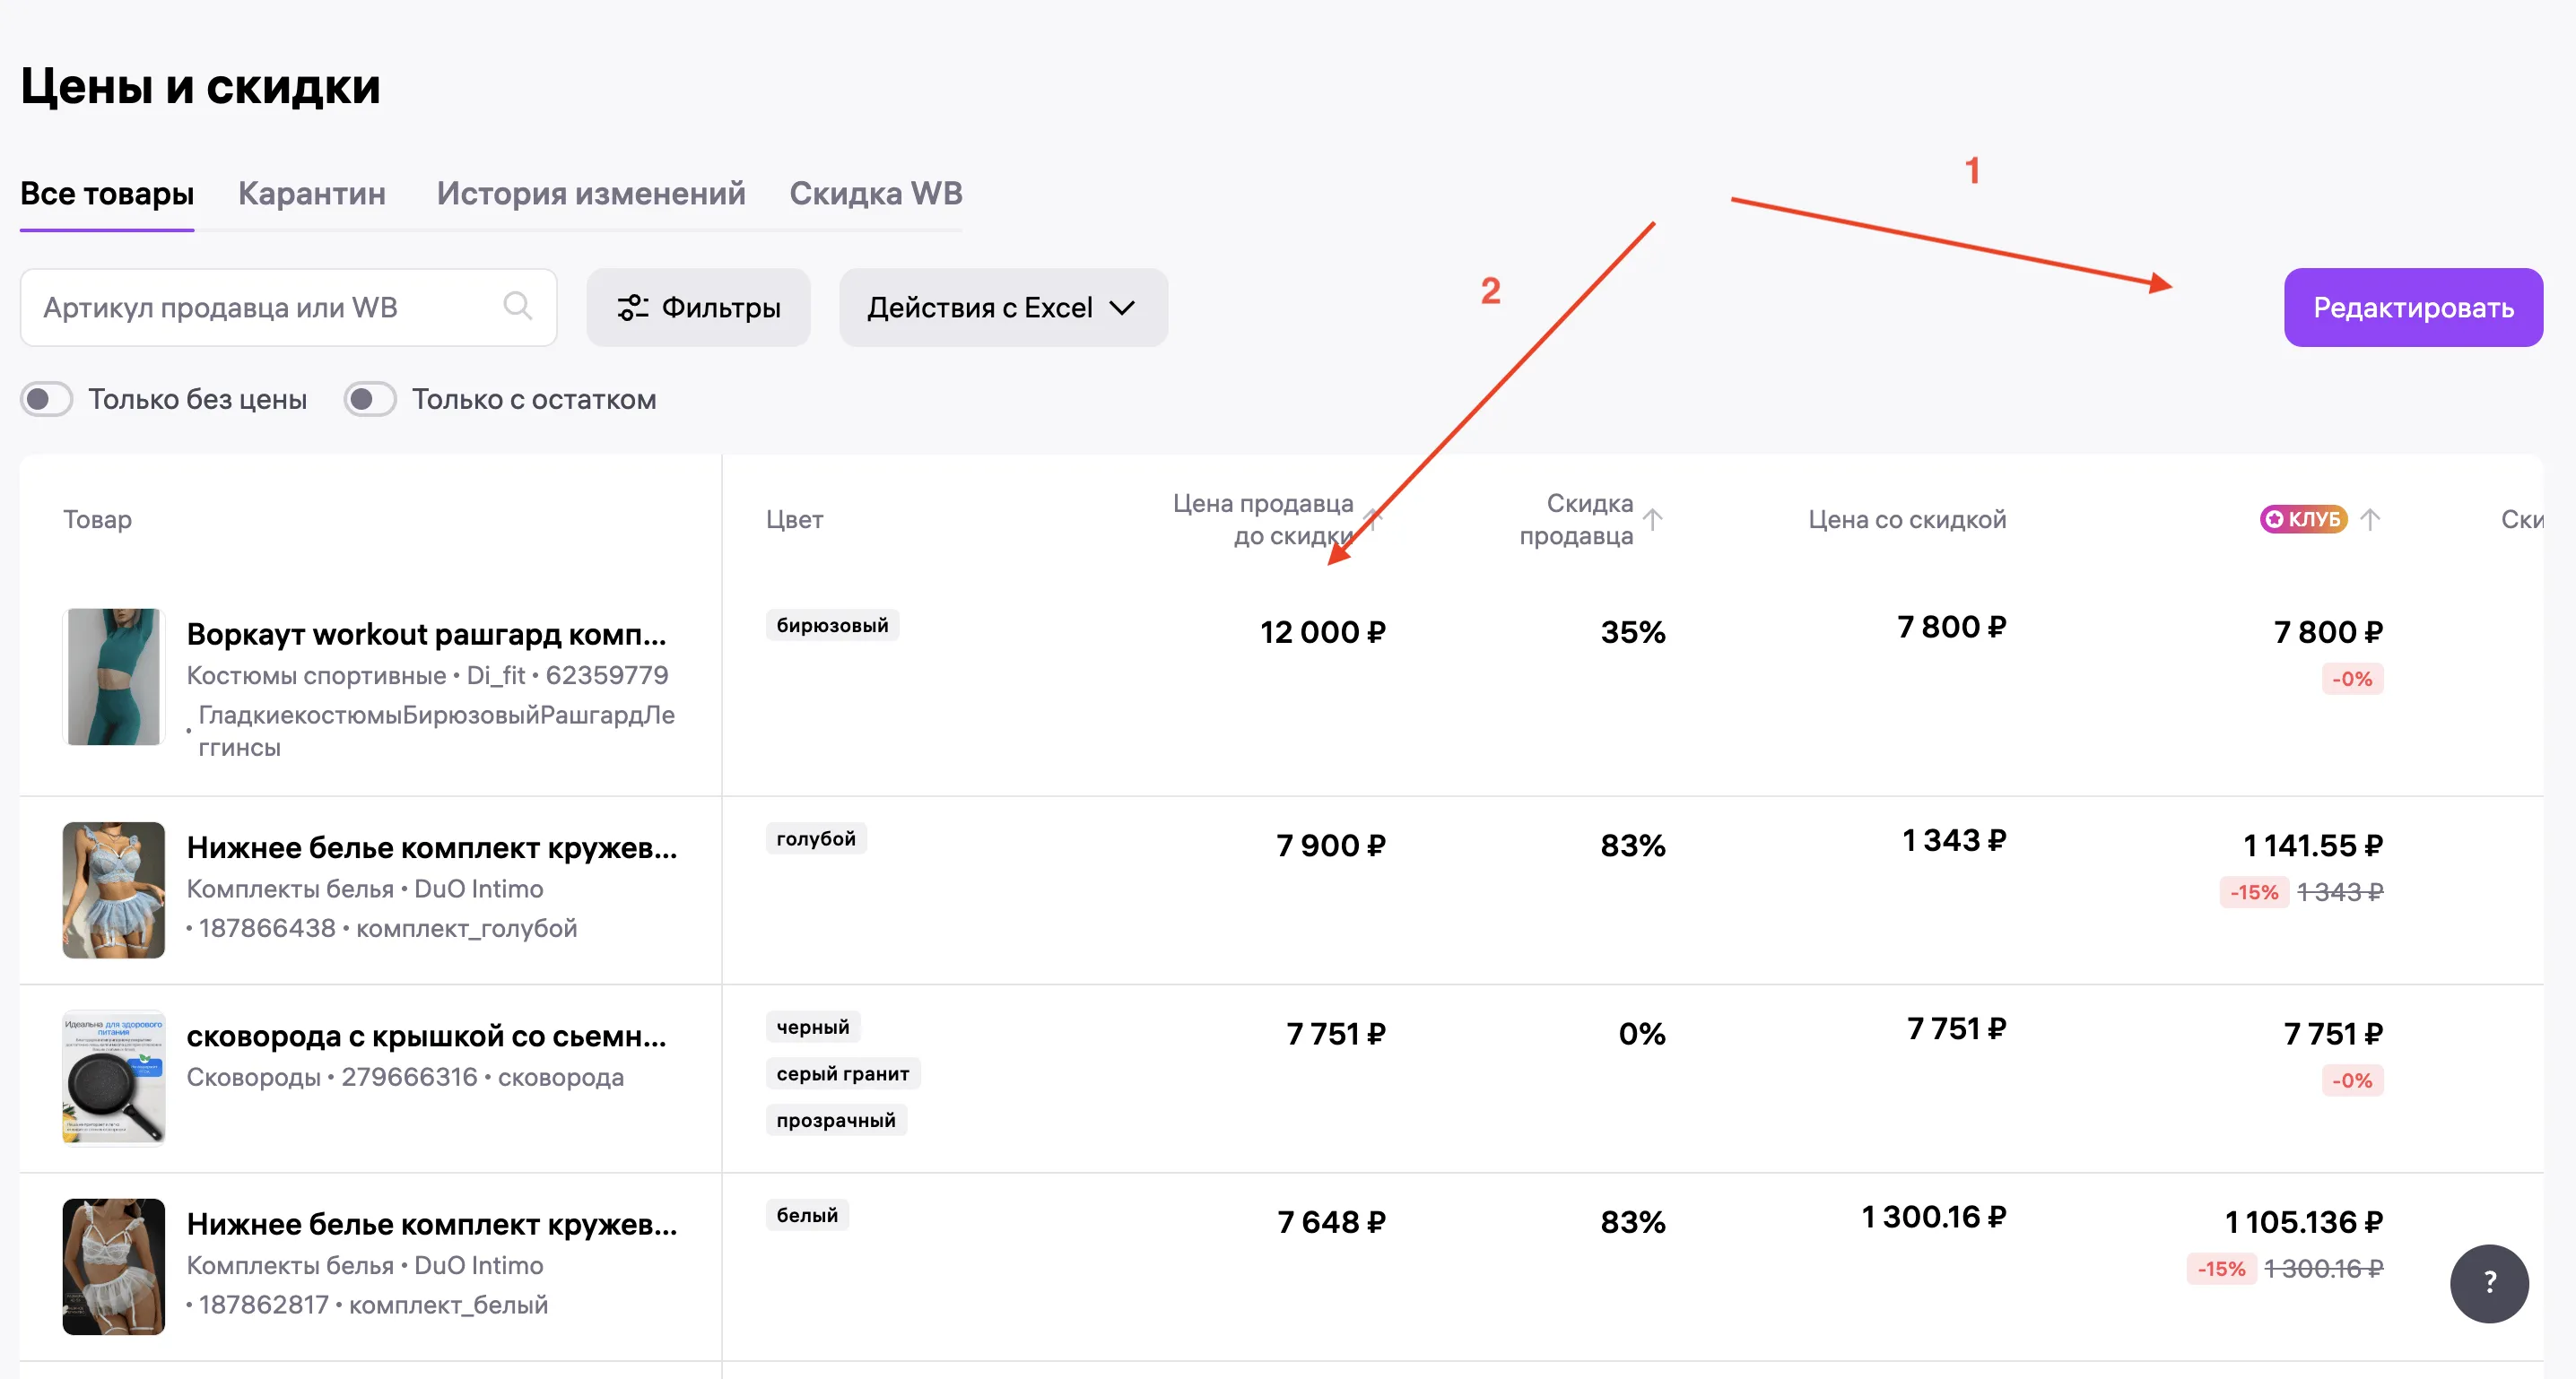Open help question mark button

[x=2488, y=1283]
